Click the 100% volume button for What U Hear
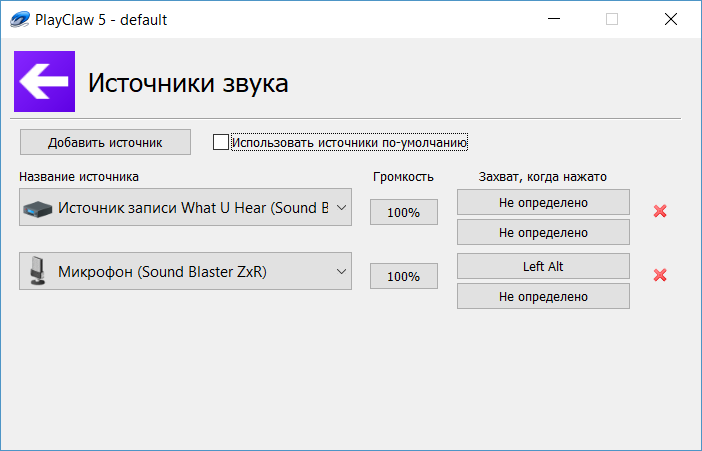The width and height of the screenshot is (702, 451). point(403,212)
